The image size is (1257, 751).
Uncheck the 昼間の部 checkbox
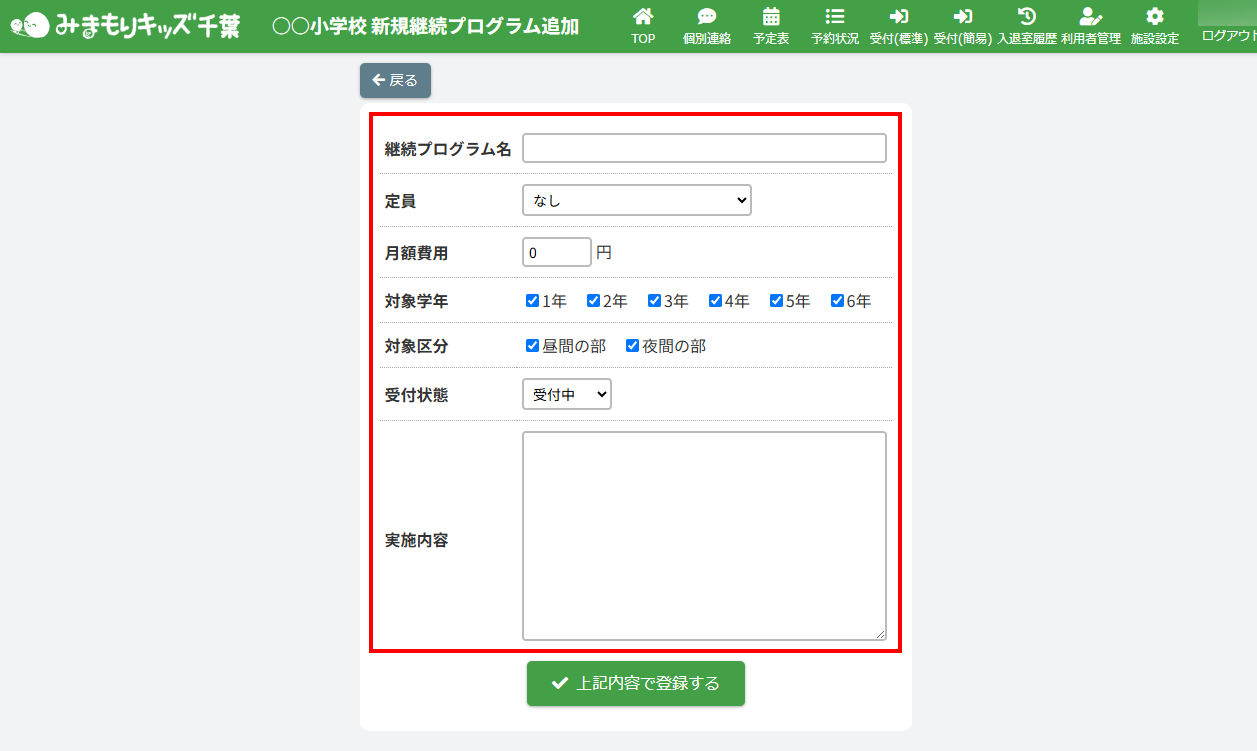pyautogui.click(x=533, y=346)
